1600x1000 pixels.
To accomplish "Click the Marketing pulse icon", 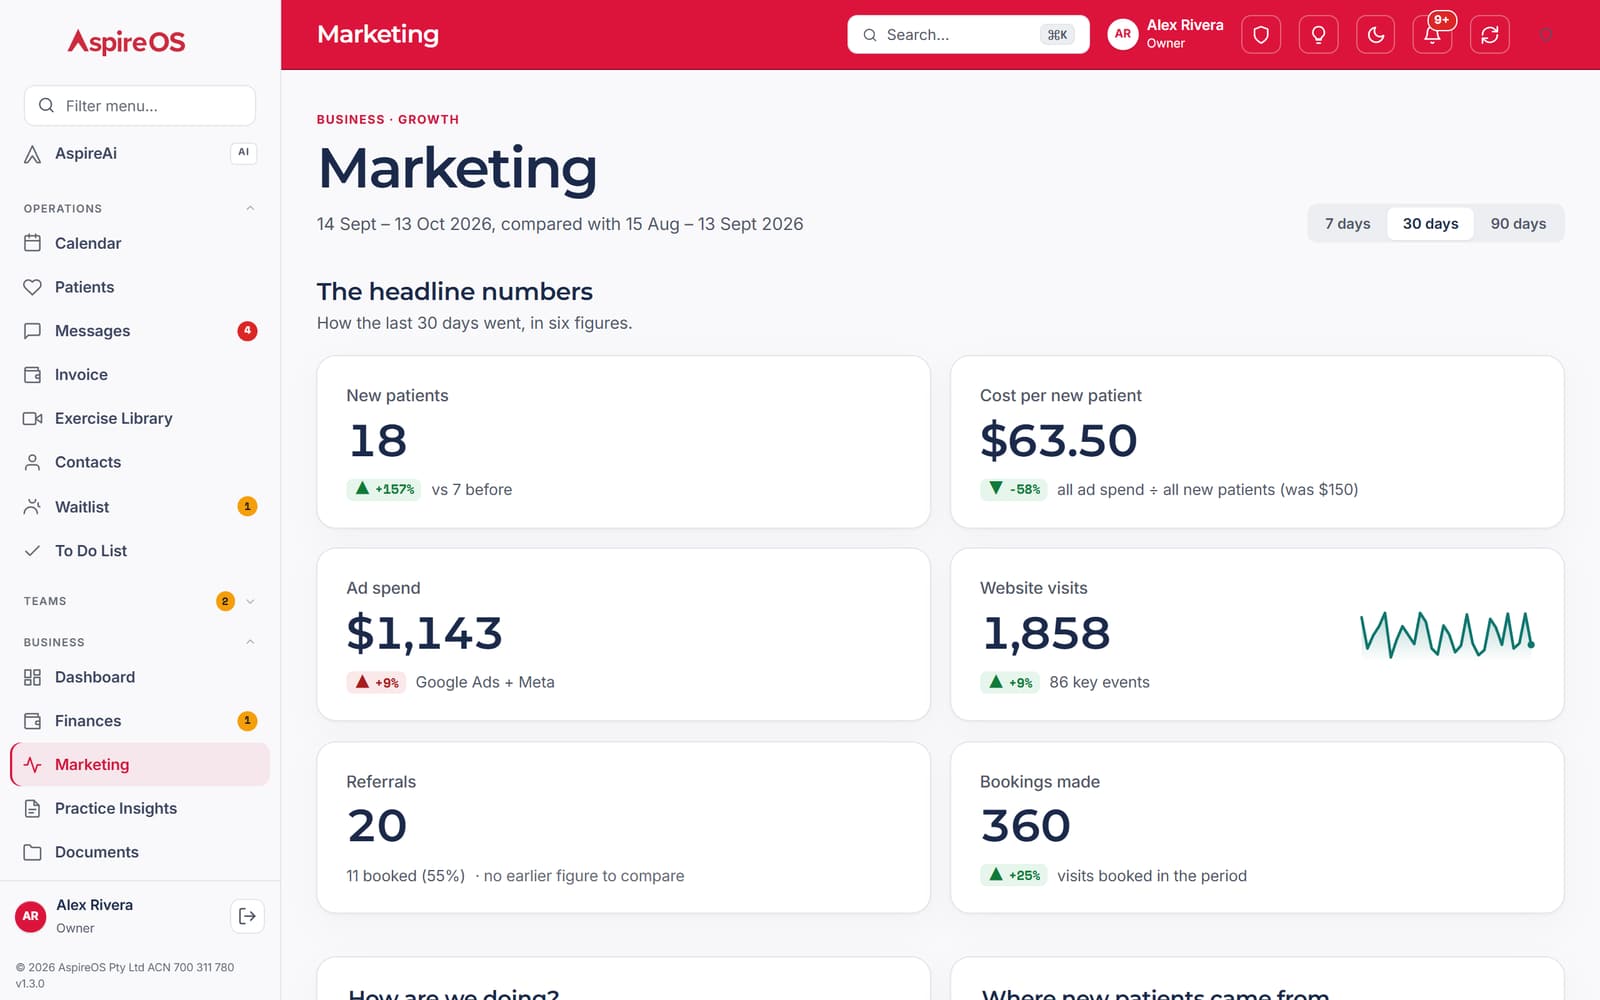I will point(33,765).
